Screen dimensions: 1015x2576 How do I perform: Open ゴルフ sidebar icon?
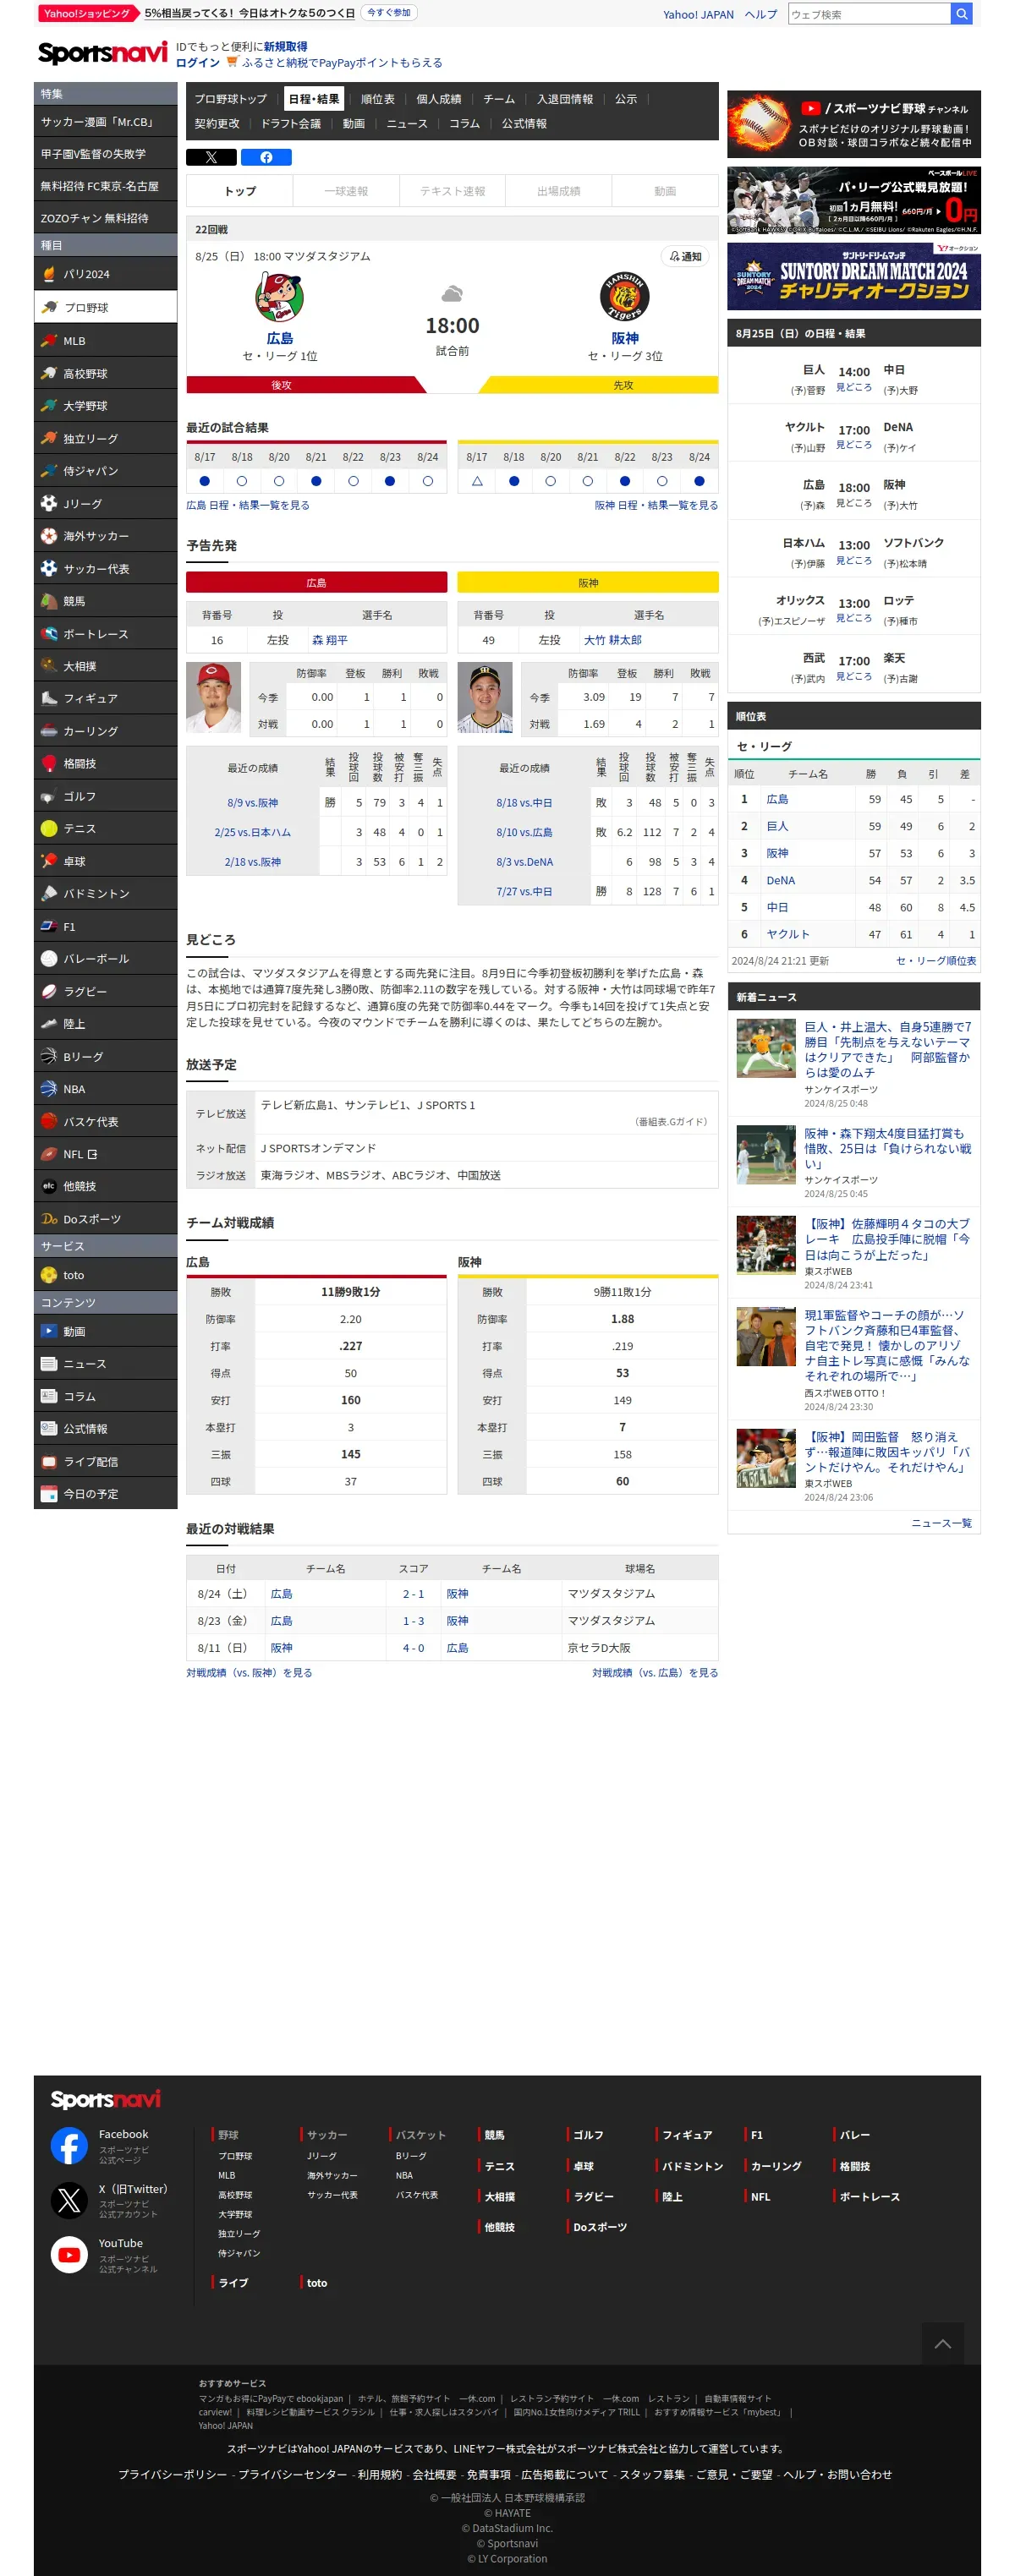pyautogui.click(x=49, y=796)
